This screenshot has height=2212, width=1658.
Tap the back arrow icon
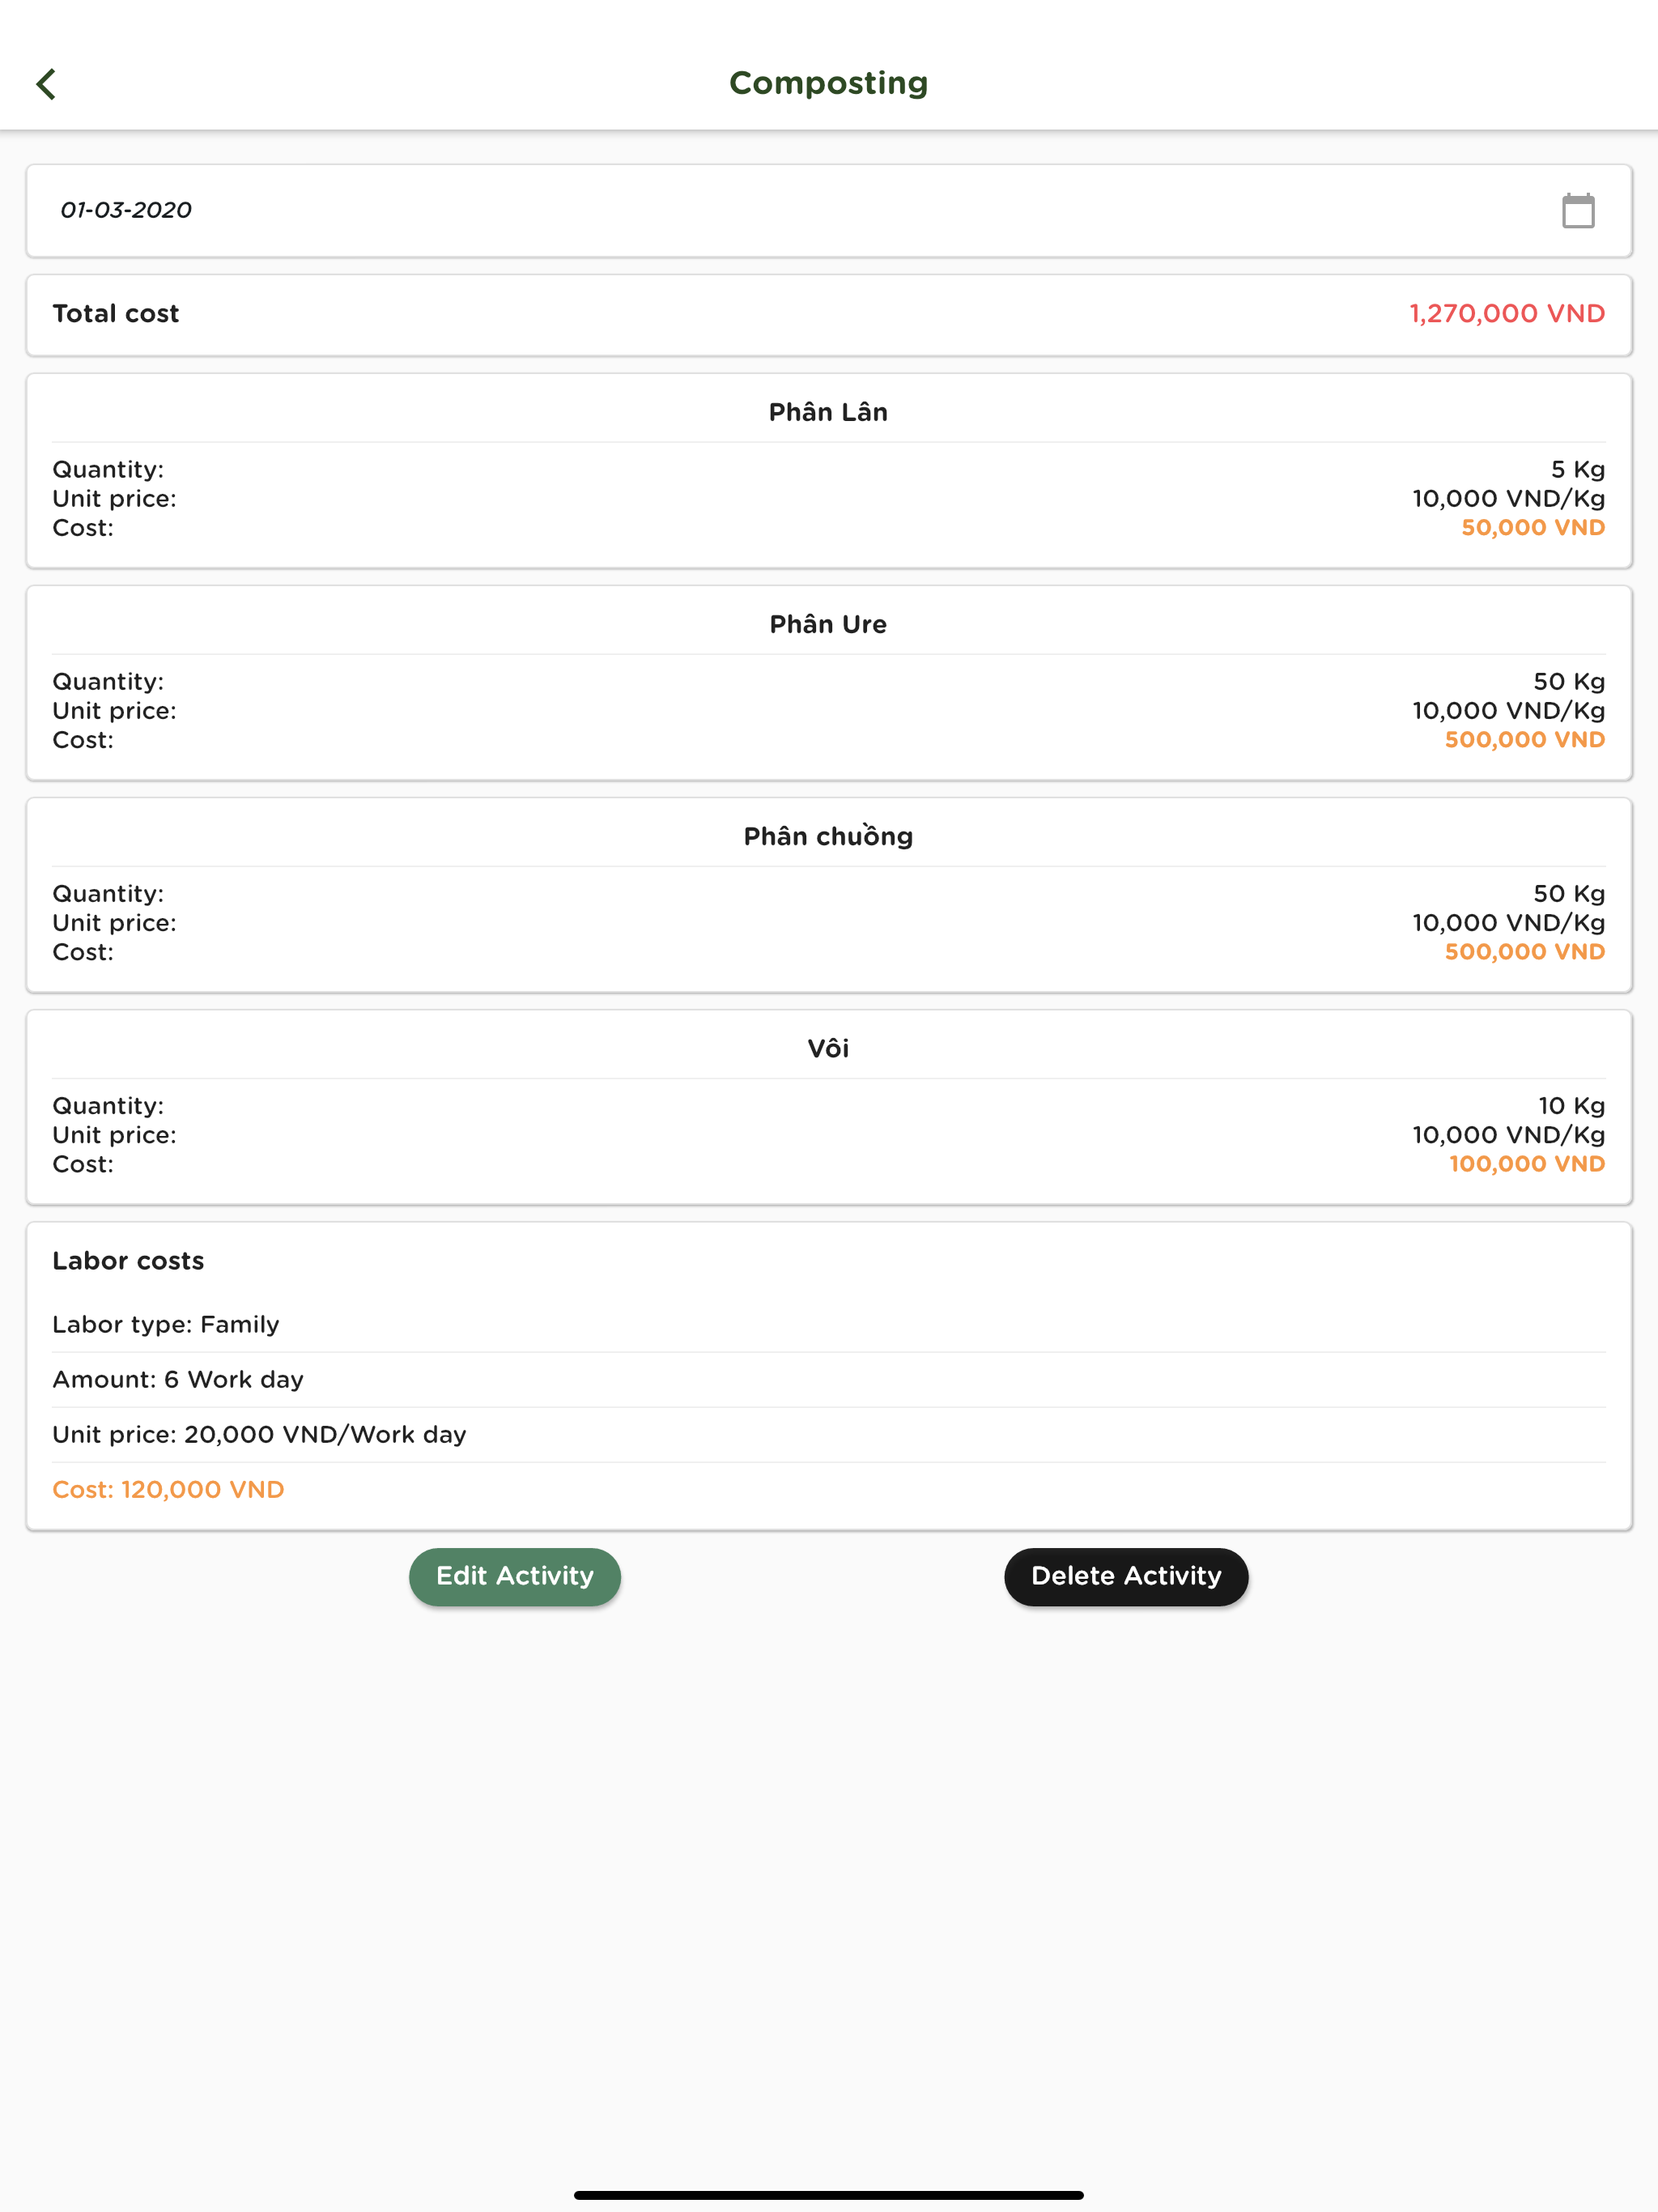tap(46, 84)
